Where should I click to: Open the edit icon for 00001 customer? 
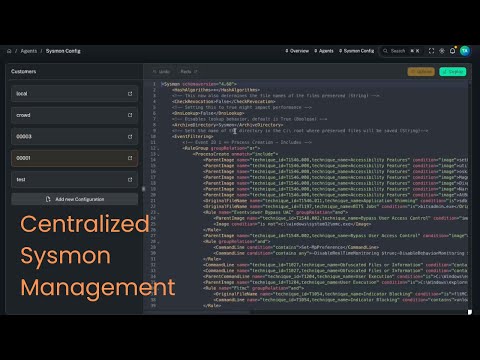(130, 158)
